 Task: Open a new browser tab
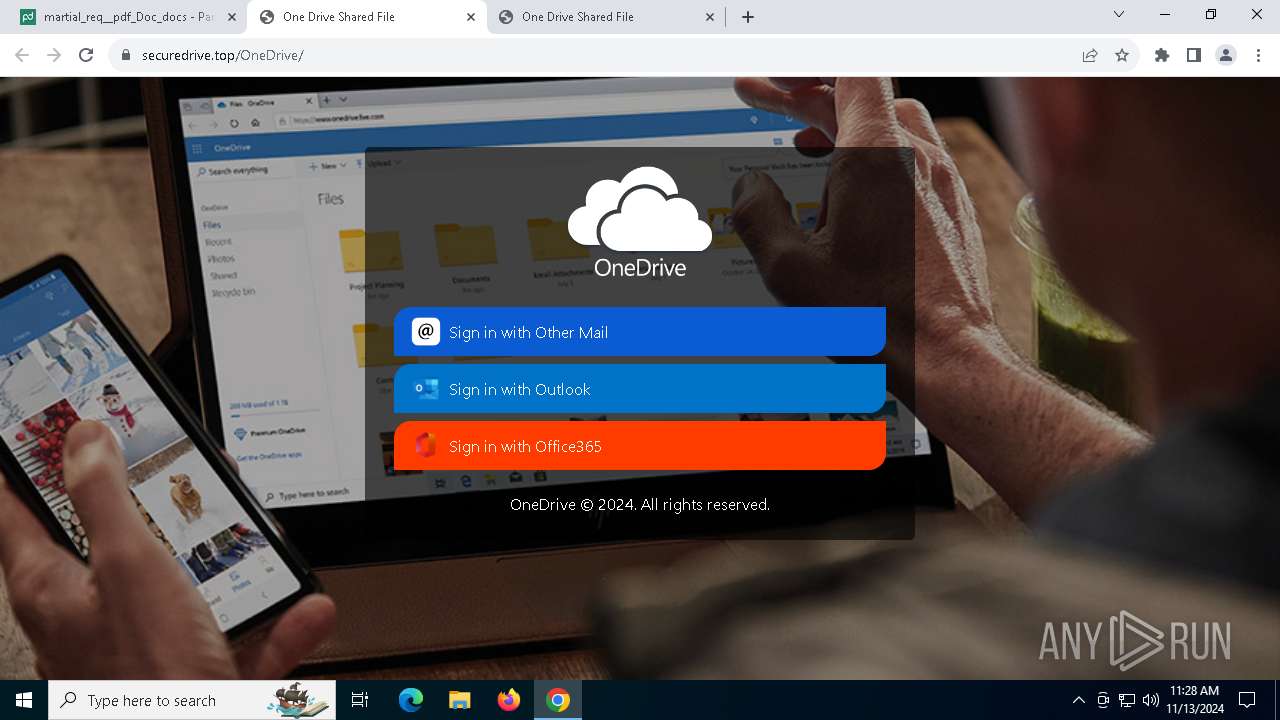[x=748, y=17]
